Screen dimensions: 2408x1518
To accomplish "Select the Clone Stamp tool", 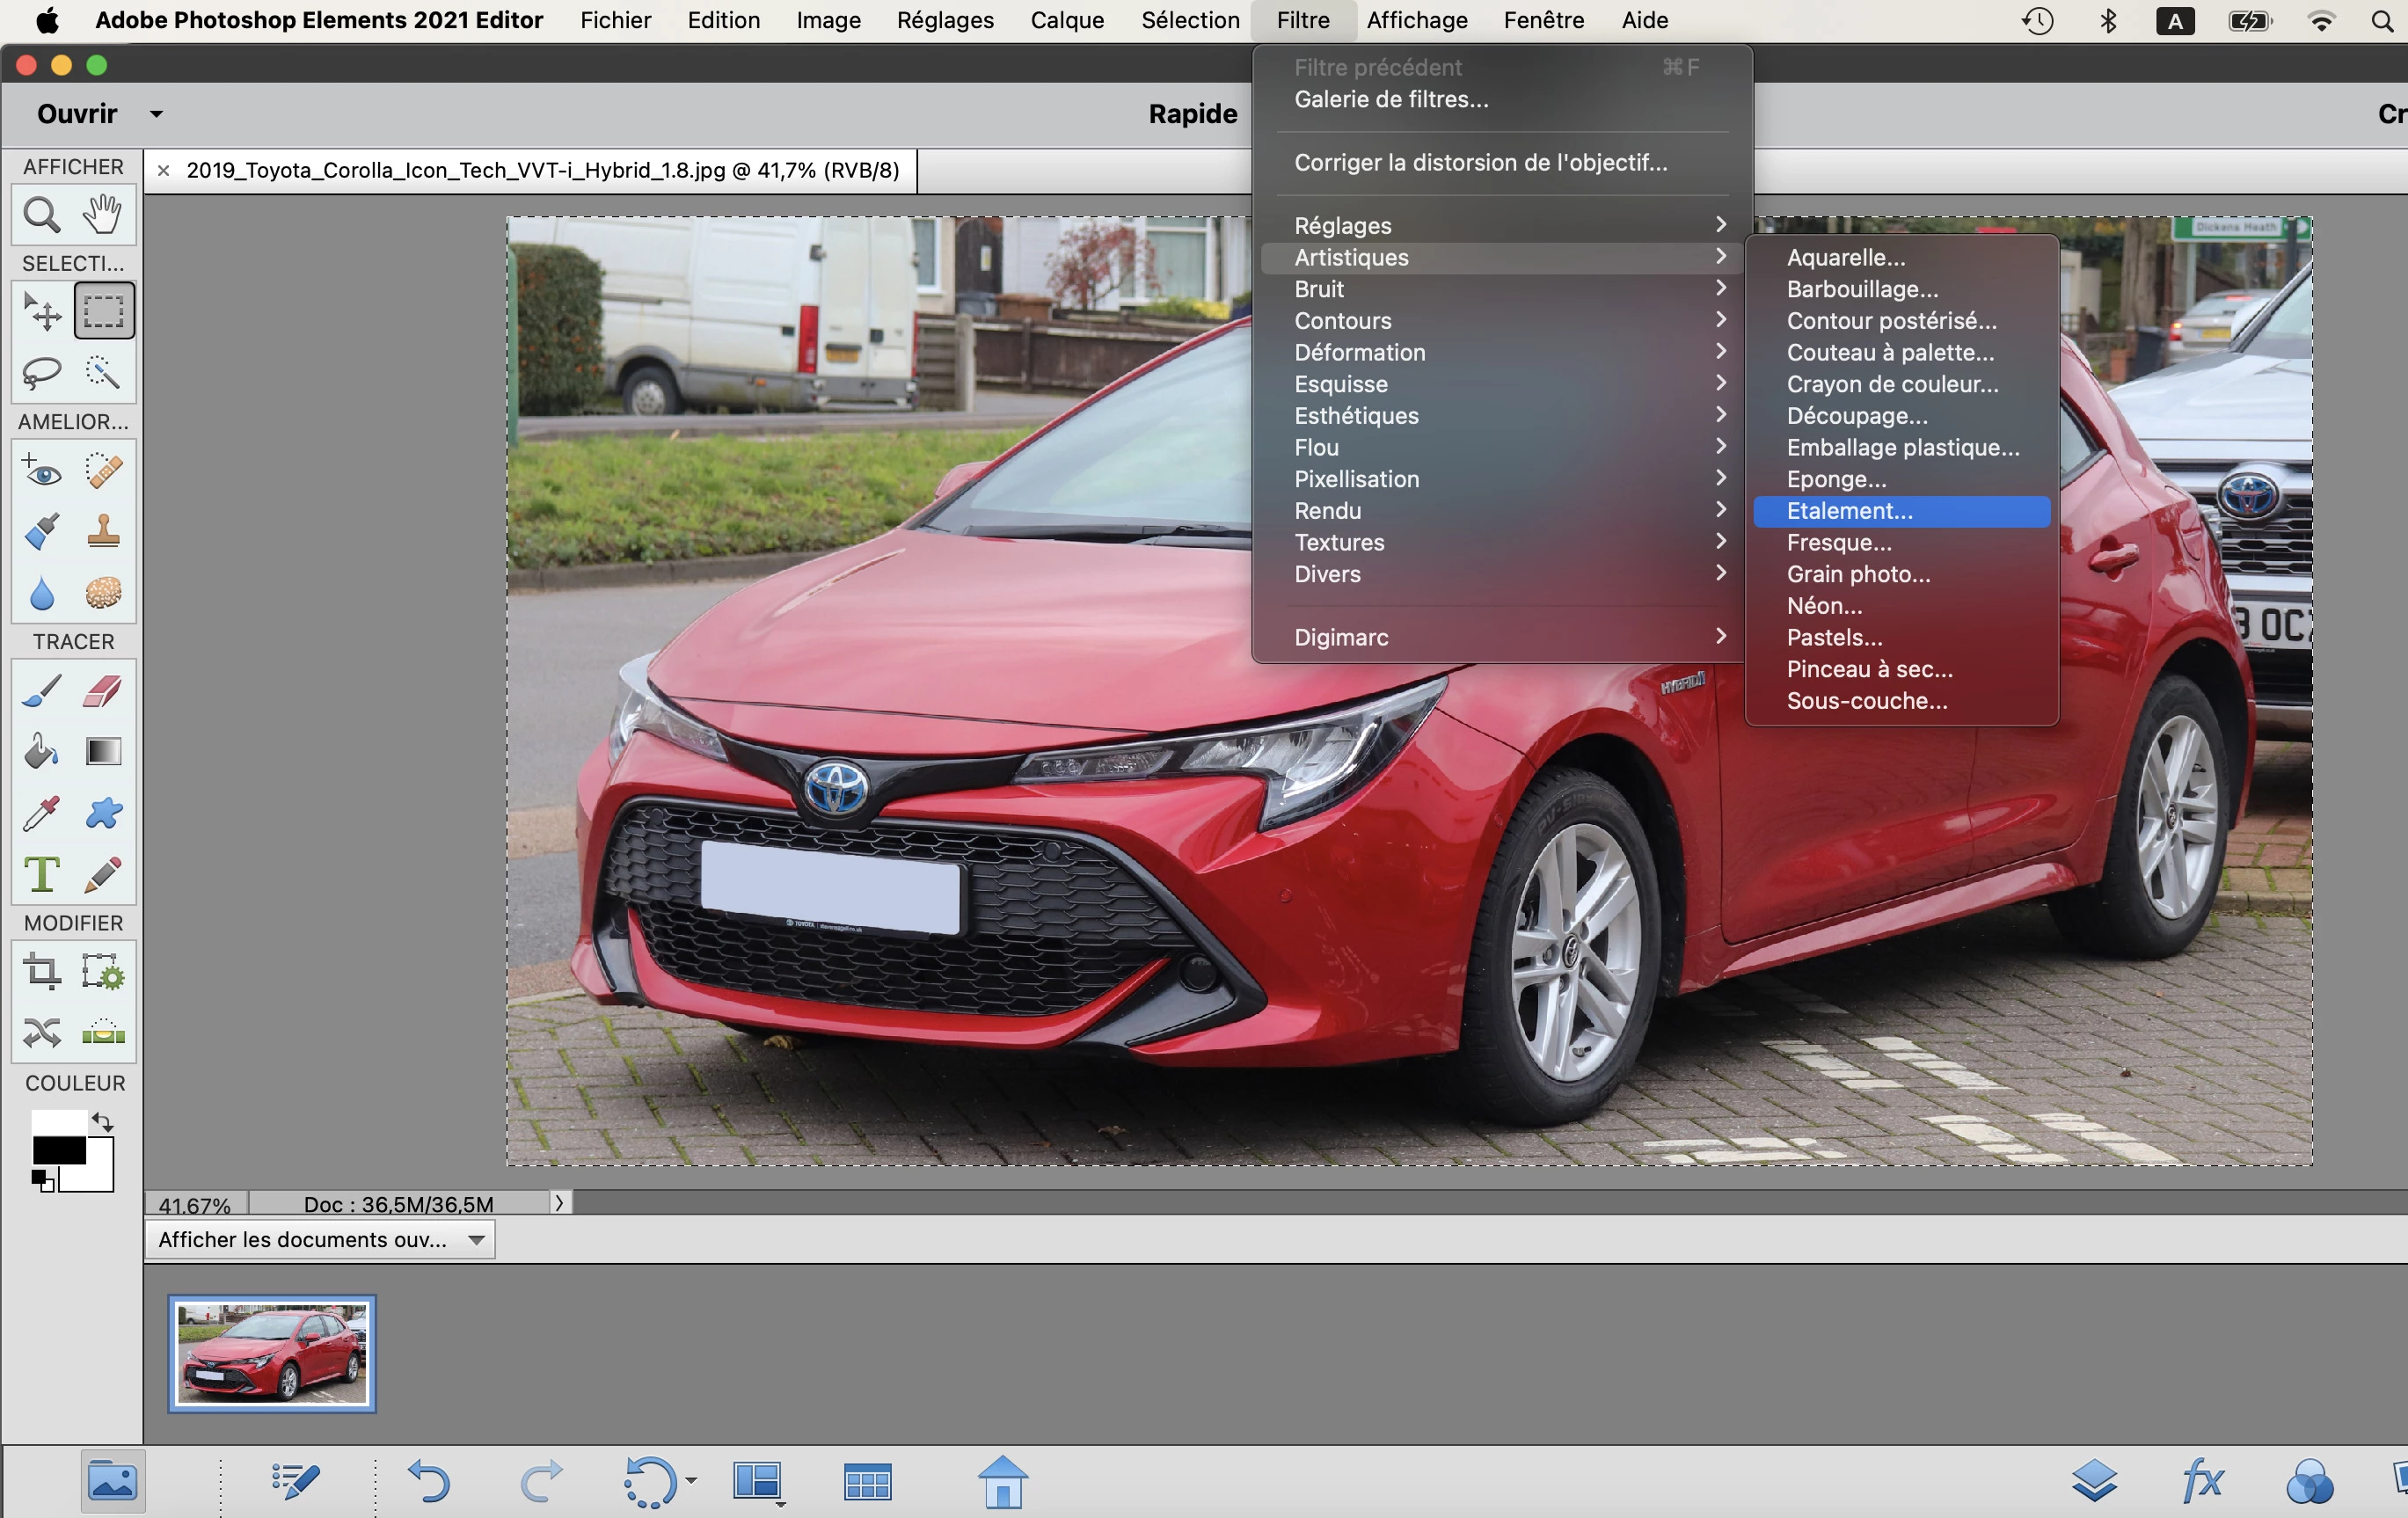I will 103,532.
